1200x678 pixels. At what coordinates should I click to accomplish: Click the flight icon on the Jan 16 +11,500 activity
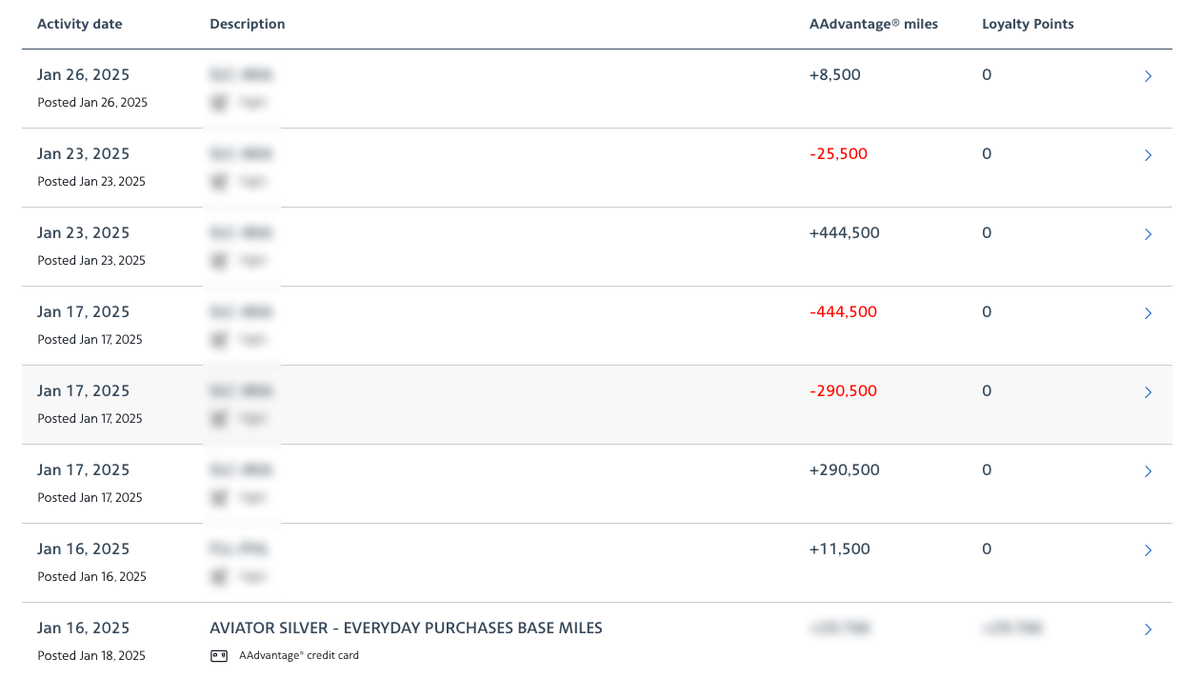tap(218, 576)
